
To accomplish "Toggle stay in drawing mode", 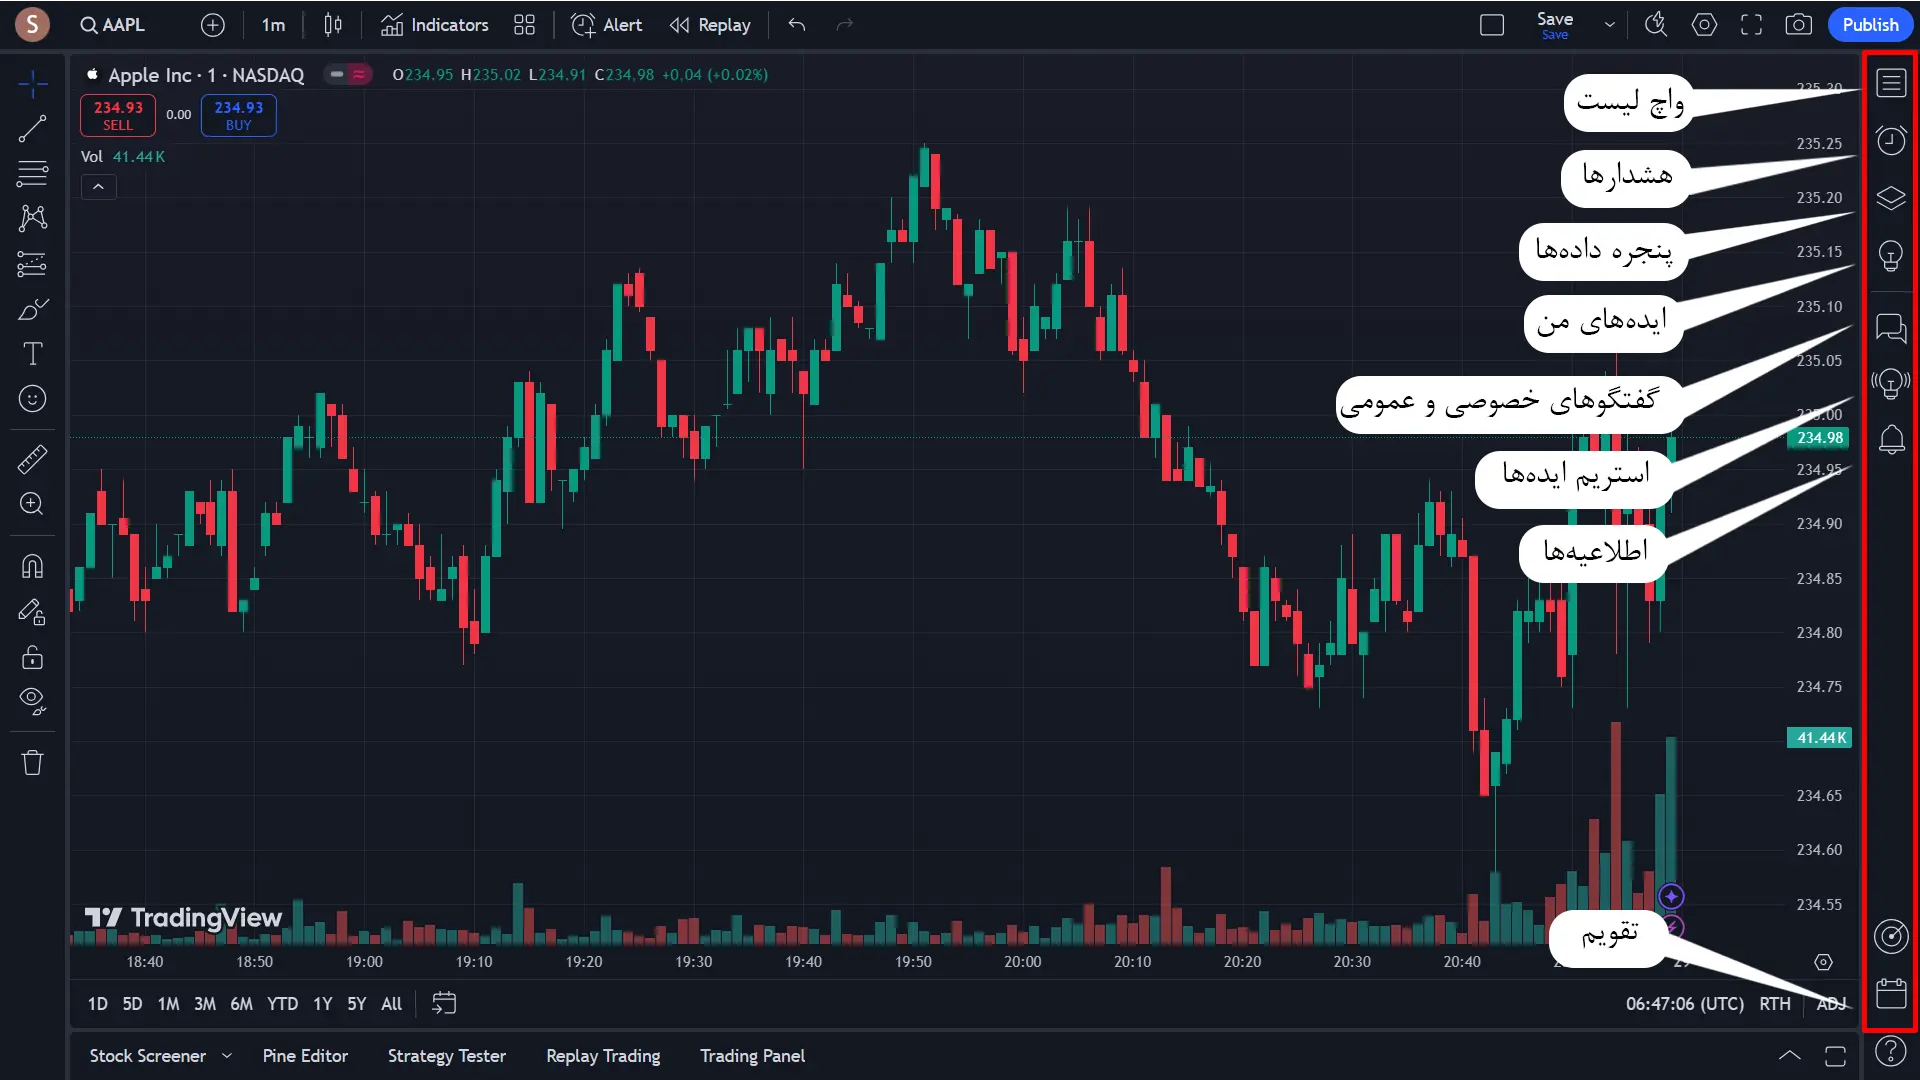I will (x=33, y=612).
